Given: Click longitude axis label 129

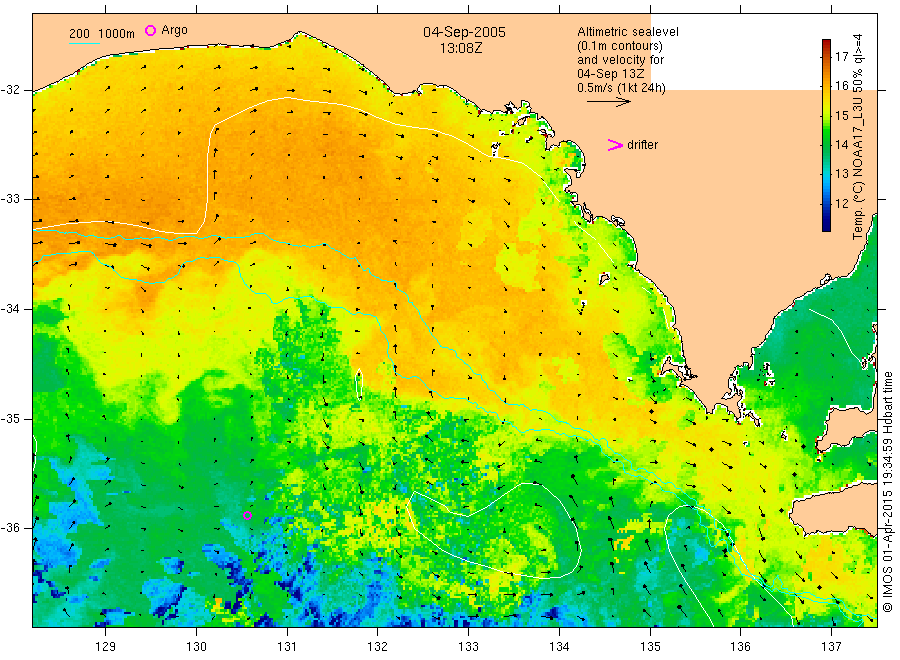Looking at the screenshot, I should coord(106,646).
